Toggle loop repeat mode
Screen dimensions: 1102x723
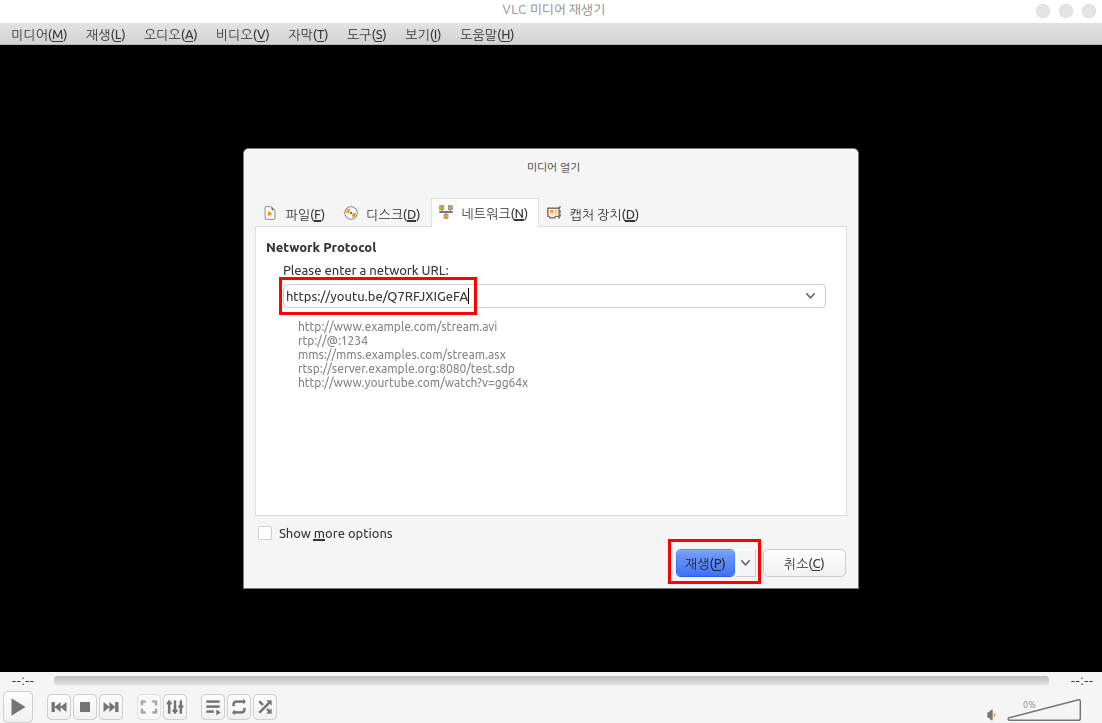tap(239, 707)
